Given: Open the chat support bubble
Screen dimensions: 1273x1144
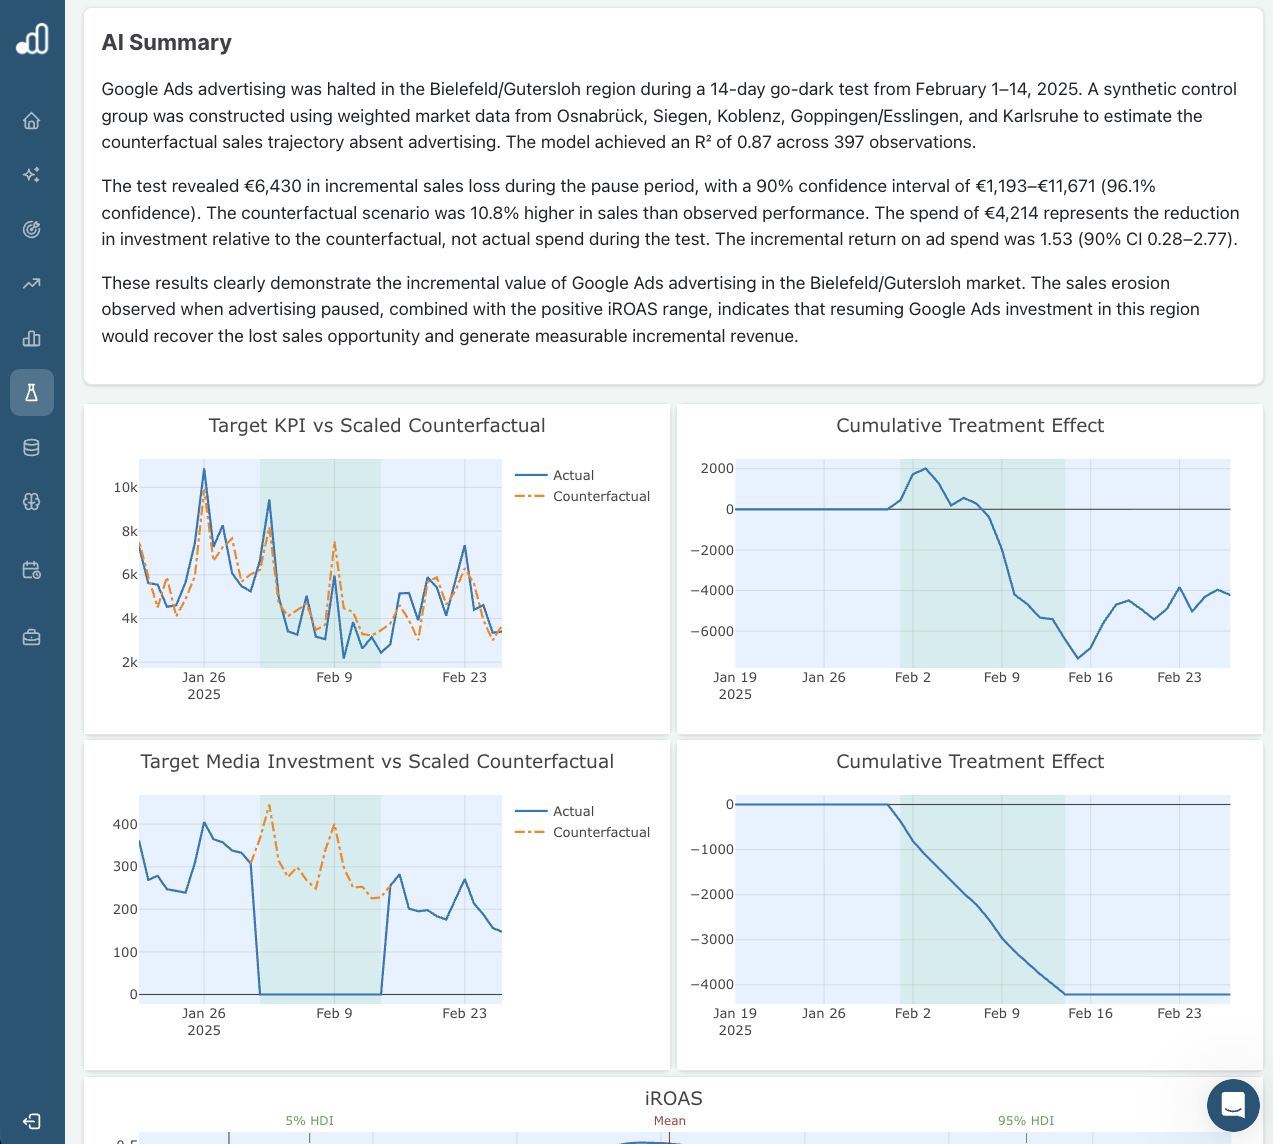Looking at the screenshot, I should 1233,1105.
